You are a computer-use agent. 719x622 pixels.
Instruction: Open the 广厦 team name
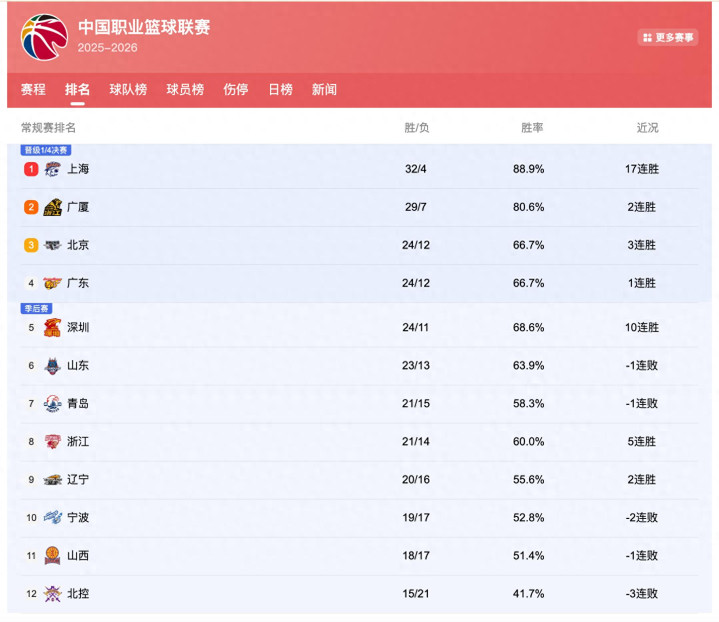tap(78, 207)
